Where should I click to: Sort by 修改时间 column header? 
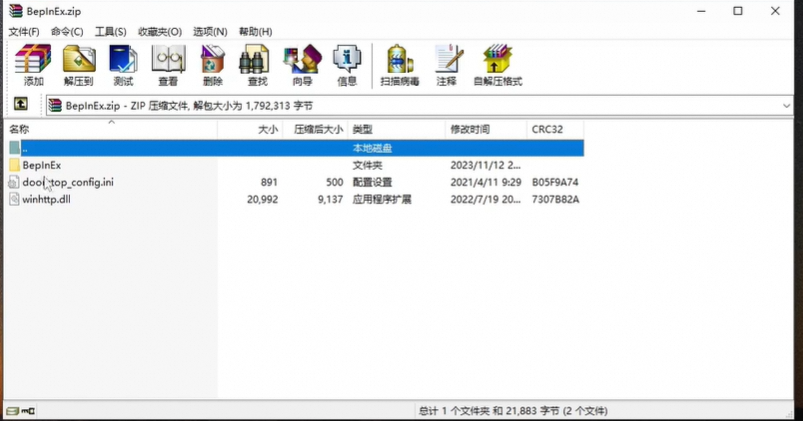click(486, 129)
